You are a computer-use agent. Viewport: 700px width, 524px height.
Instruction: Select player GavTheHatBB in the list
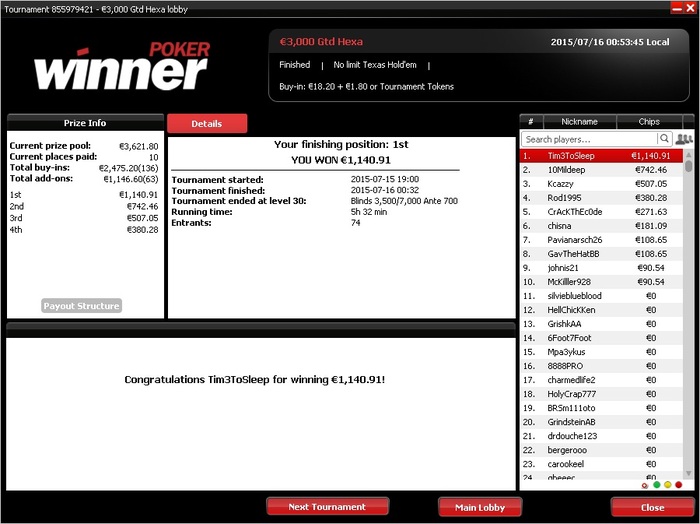coord(601,254)
